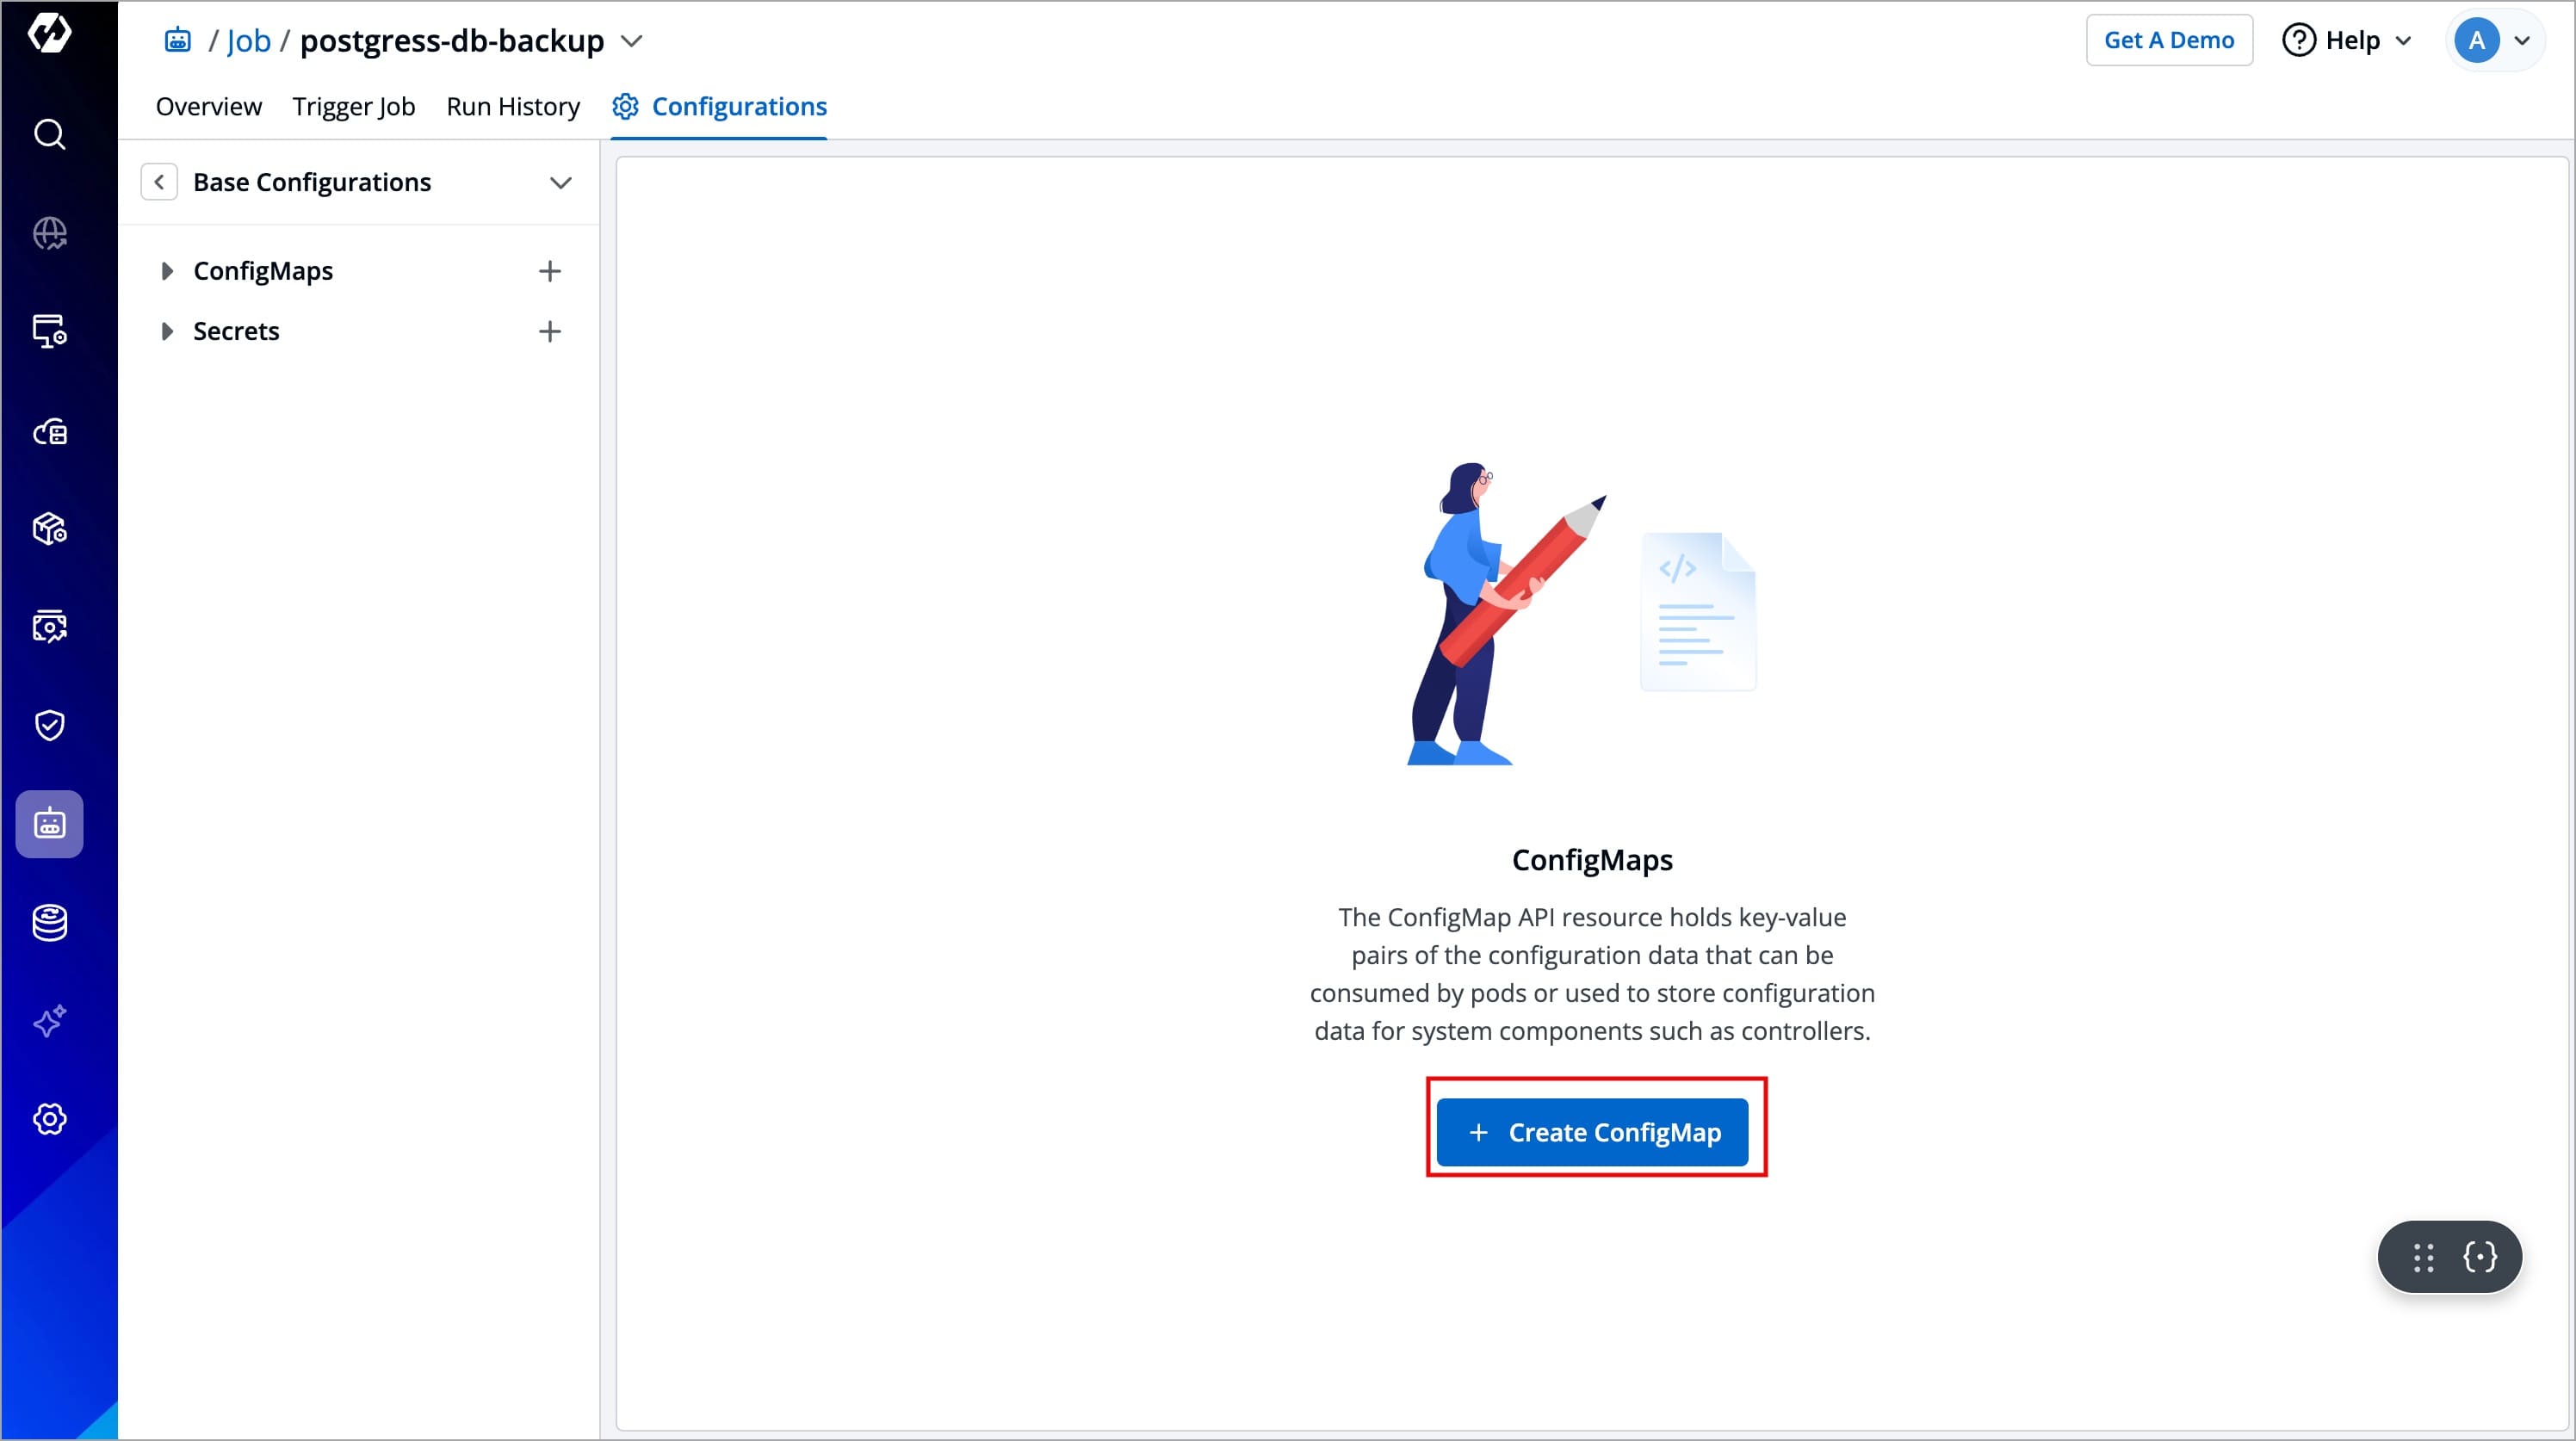This screenshot has height=1441, width=2576.
Task: Click the Get A Demo button
Action: point(2168,40)
